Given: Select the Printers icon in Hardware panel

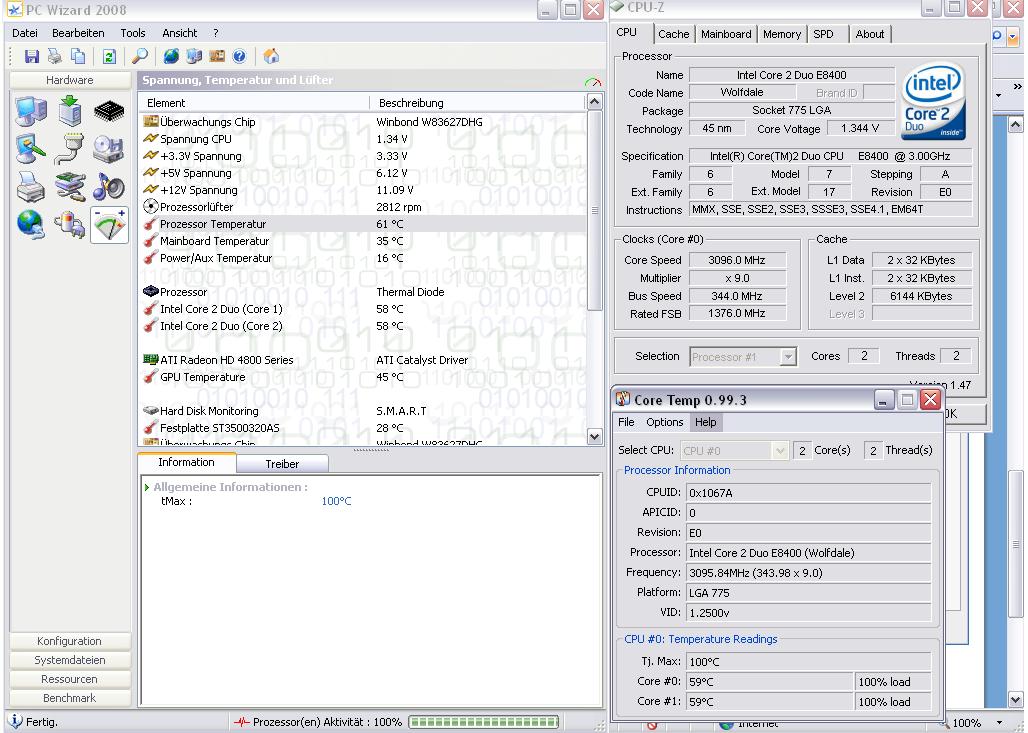Looking at the screenshot, I should tap(31, 187).
